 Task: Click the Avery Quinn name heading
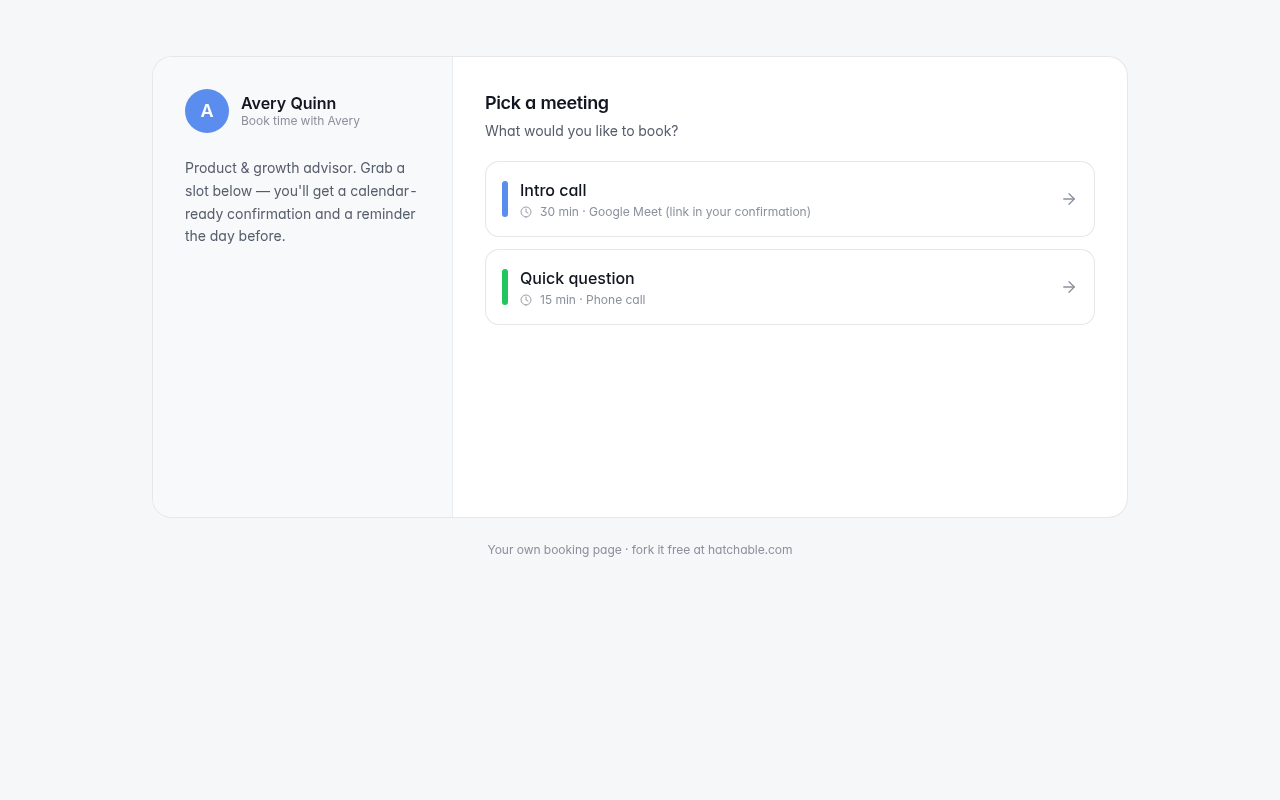[x=288, y=103]
